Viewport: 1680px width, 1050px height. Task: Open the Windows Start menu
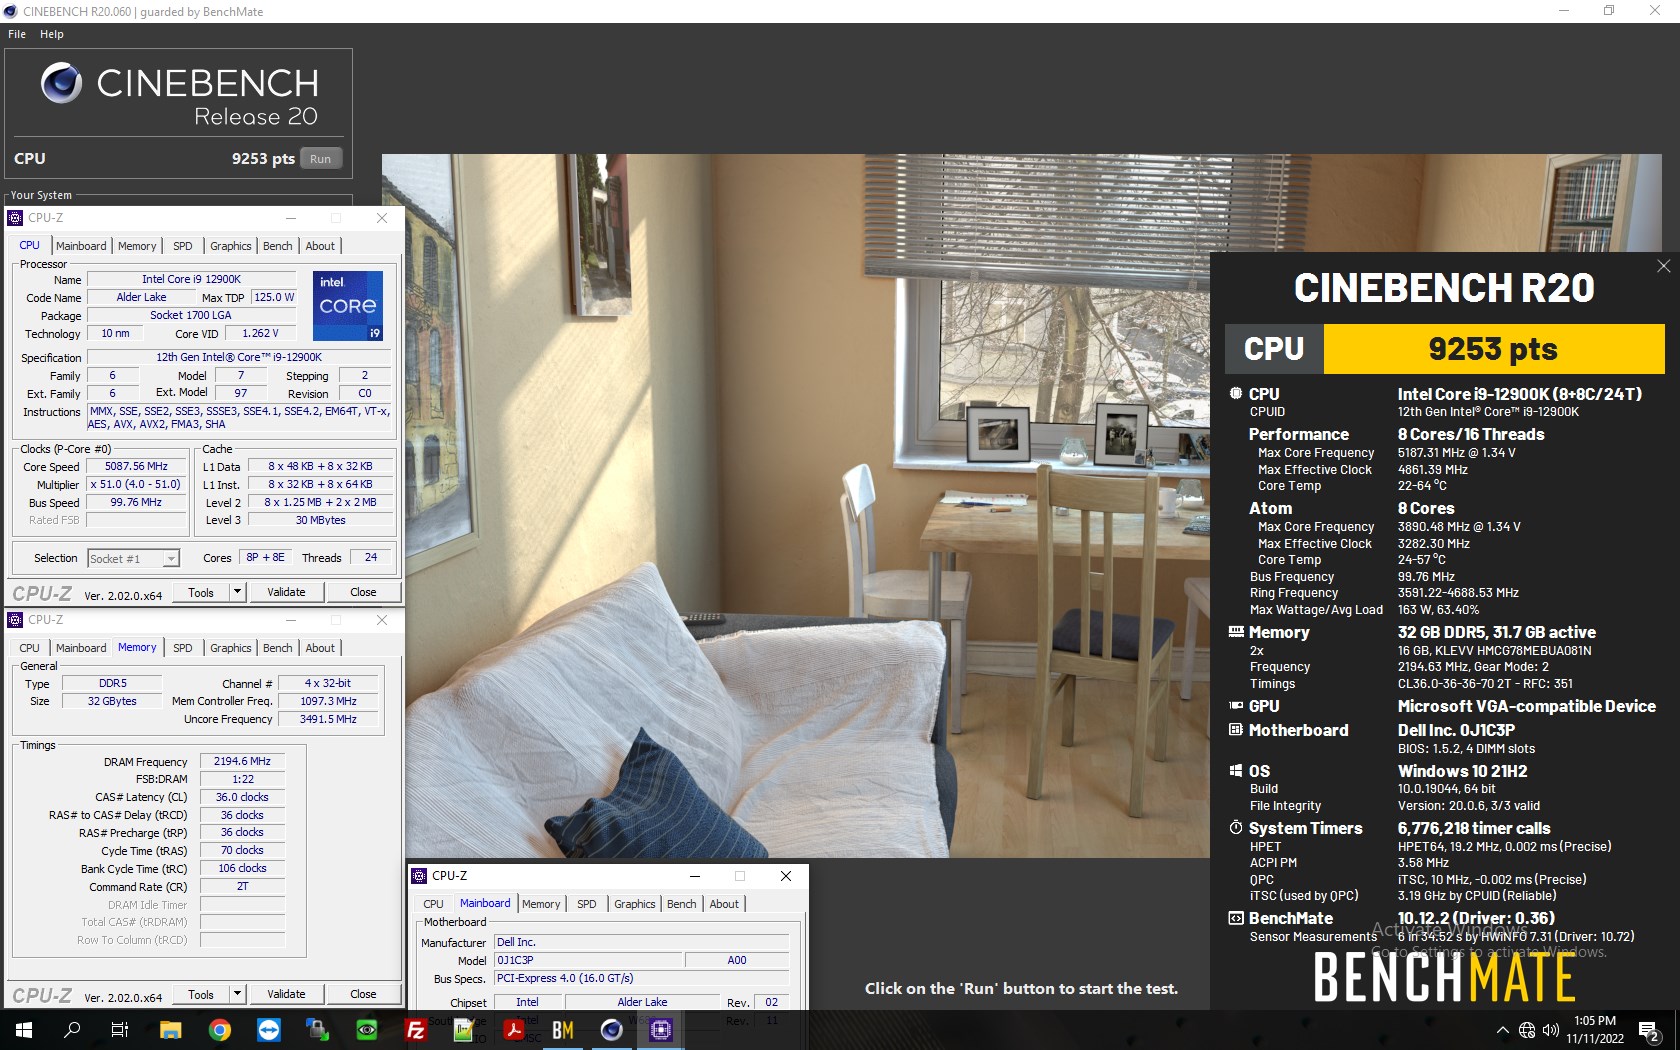(24, 1030)
